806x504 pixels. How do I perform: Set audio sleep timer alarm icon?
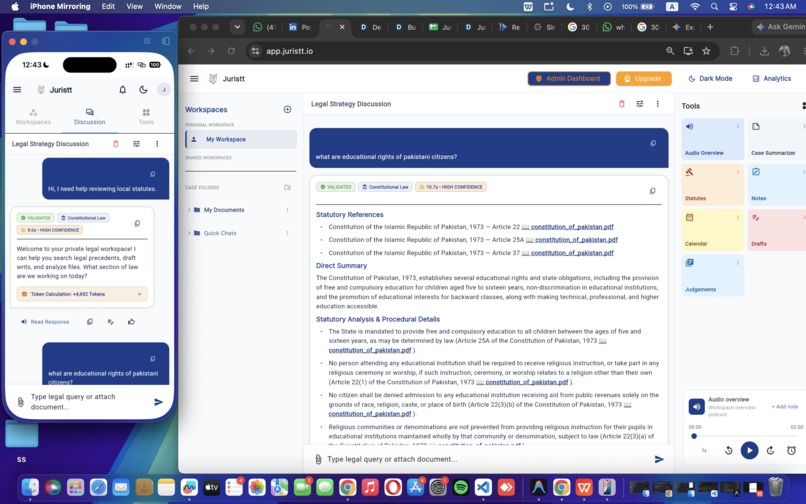pyautogui.click(x=791, y=451)
